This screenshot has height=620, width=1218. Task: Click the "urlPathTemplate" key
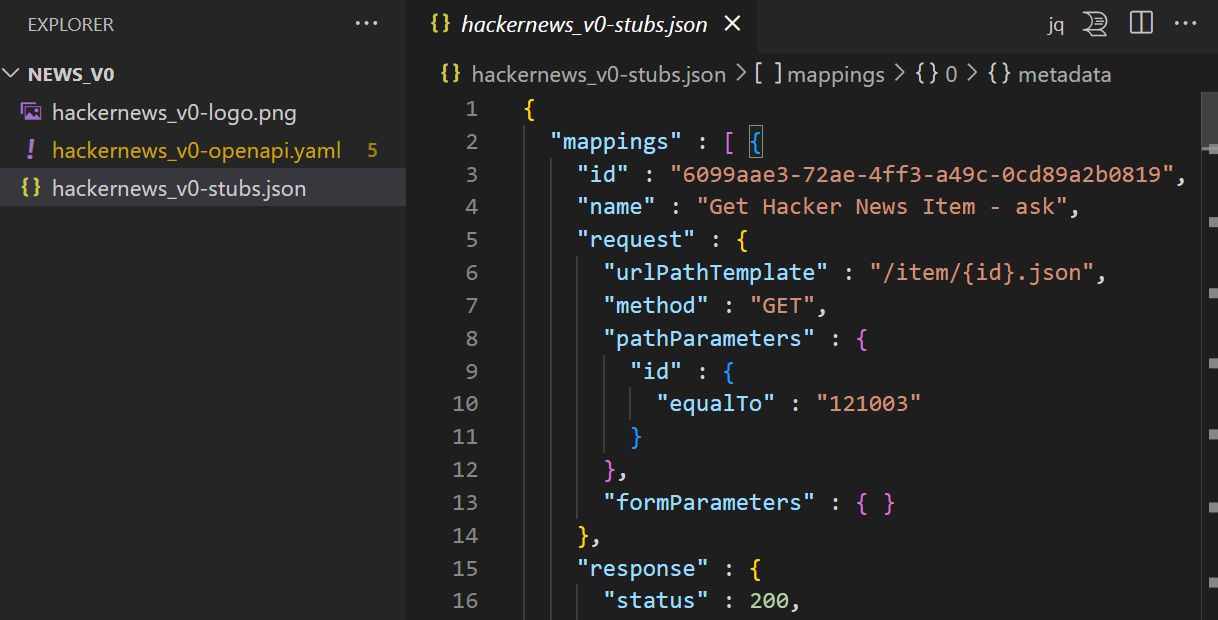716,273
